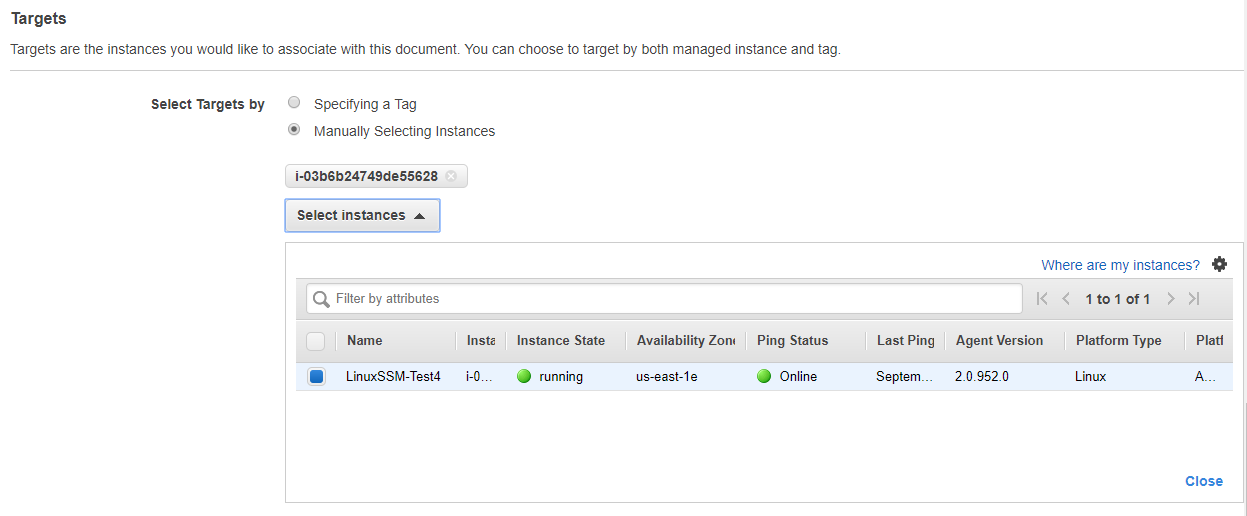Sort by the Instance State column
The width and height of the screenshot is (1247, 516).
pyautogui.click(x=561, y=341)
